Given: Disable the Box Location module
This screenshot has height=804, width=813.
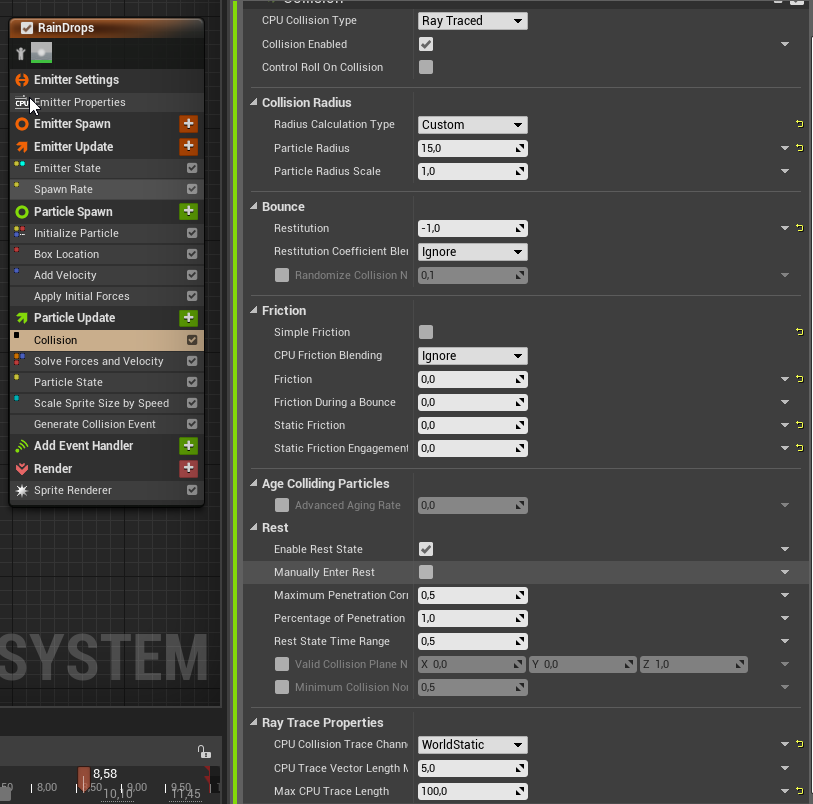Looking at the screenshot, I should pos(192,254).
